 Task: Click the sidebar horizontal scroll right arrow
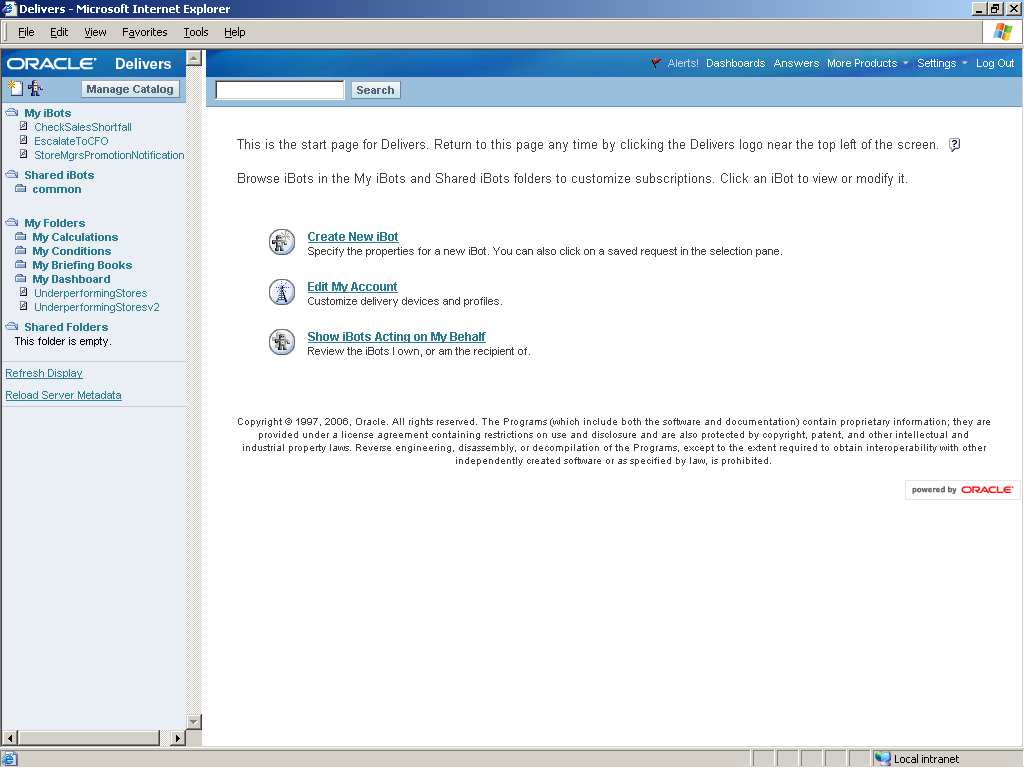click(178, 738)
